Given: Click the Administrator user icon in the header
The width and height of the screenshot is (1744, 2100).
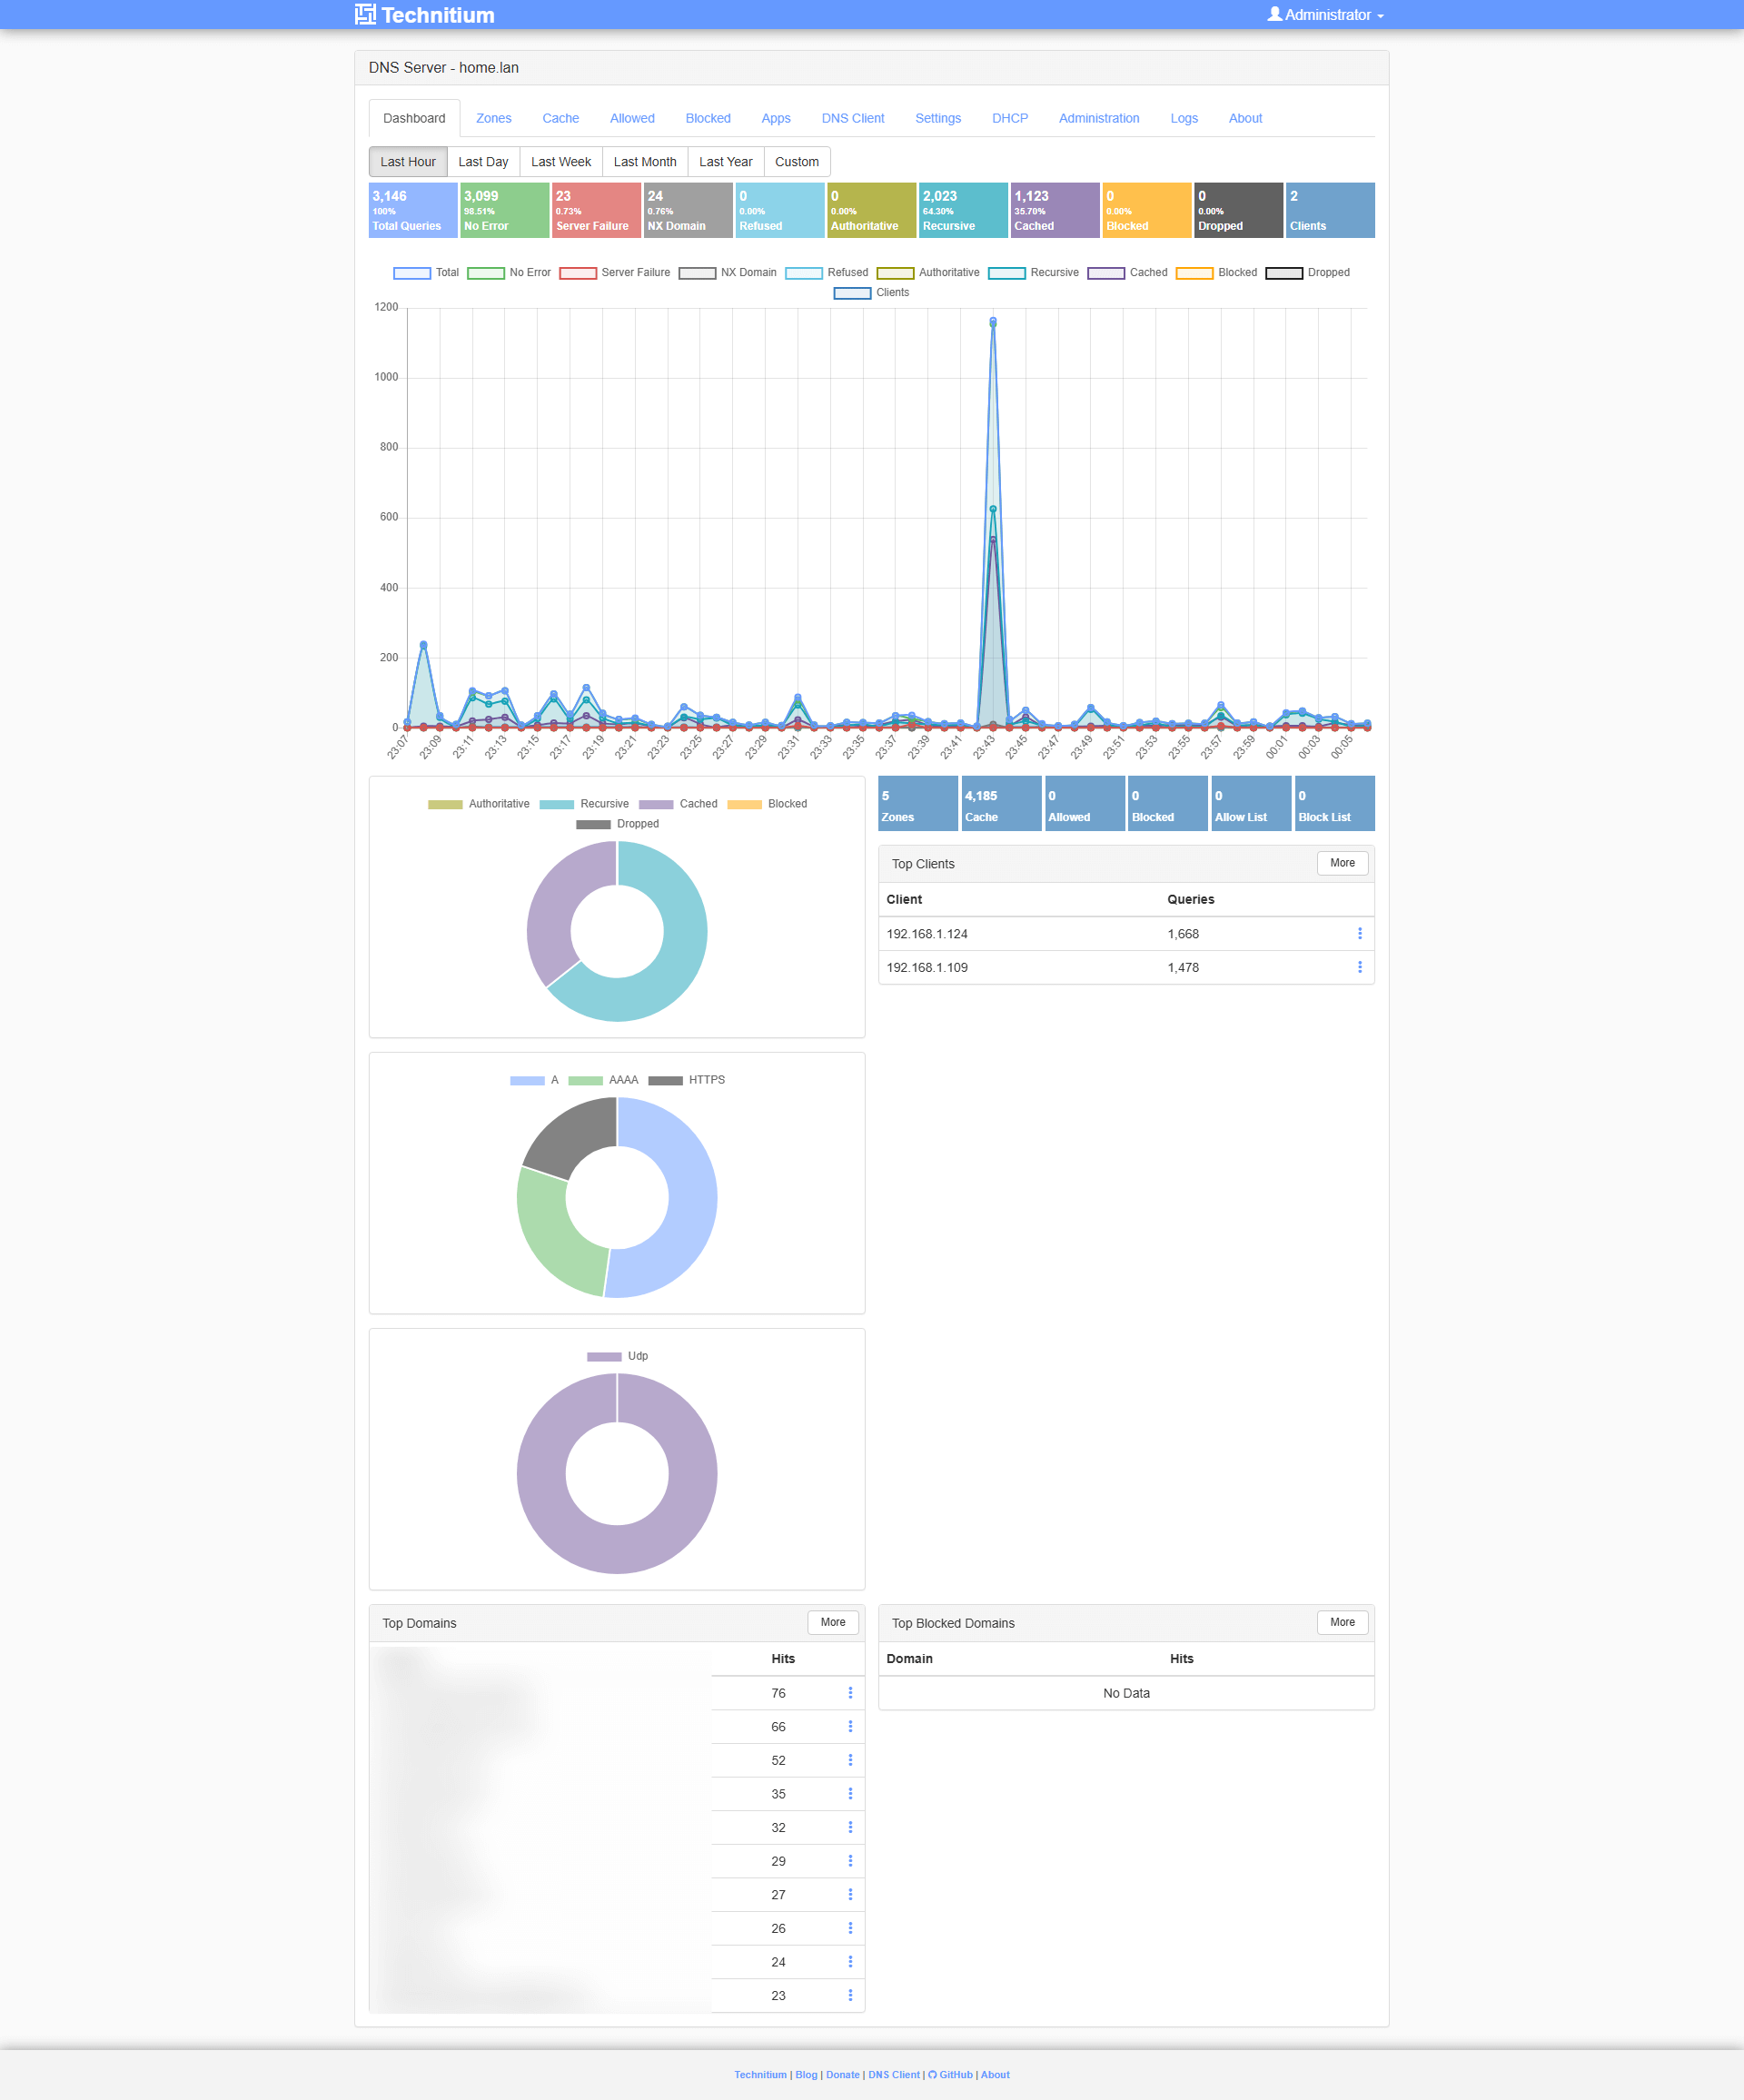Looking at the screenshot, I should [1274, 14].
